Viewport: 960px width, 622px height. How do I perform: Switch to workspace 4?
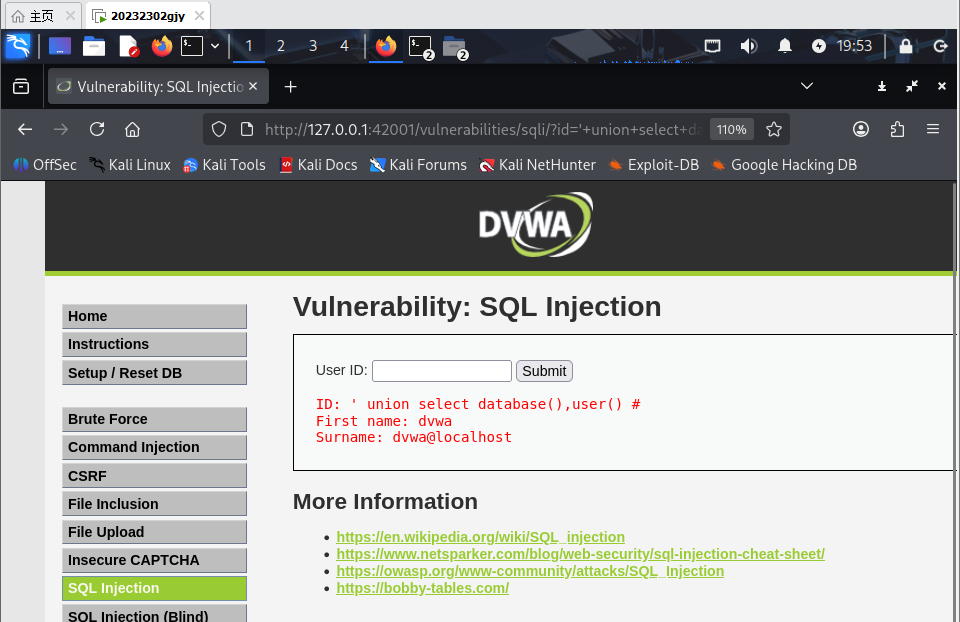(x=344, y=46)
